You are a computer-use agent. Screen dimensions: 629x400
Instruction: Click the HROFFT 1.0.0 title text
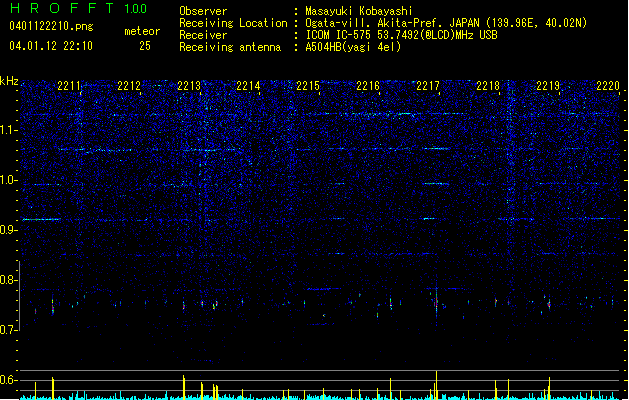(x=78, y=8)
